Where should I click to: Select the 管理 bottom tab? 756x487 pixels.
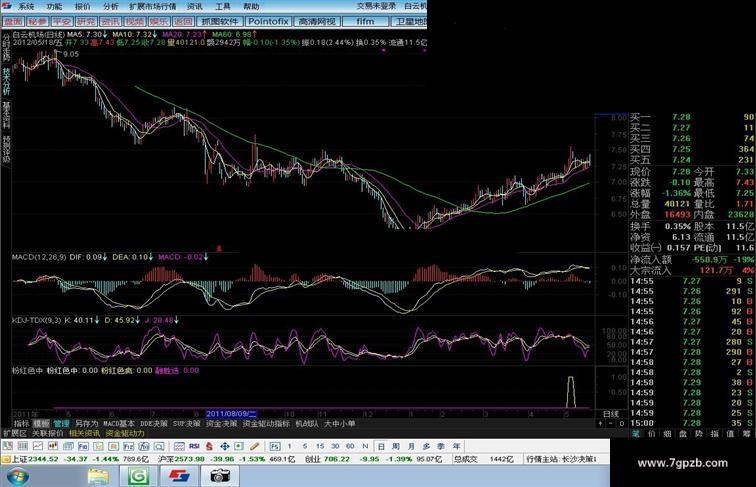(61, 423)
